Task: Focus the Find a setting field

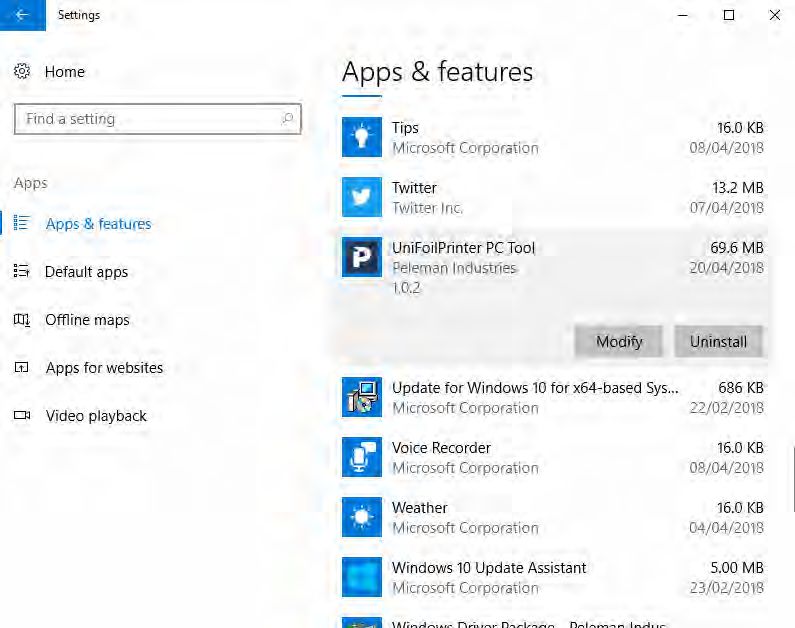Action: (158, 119)
